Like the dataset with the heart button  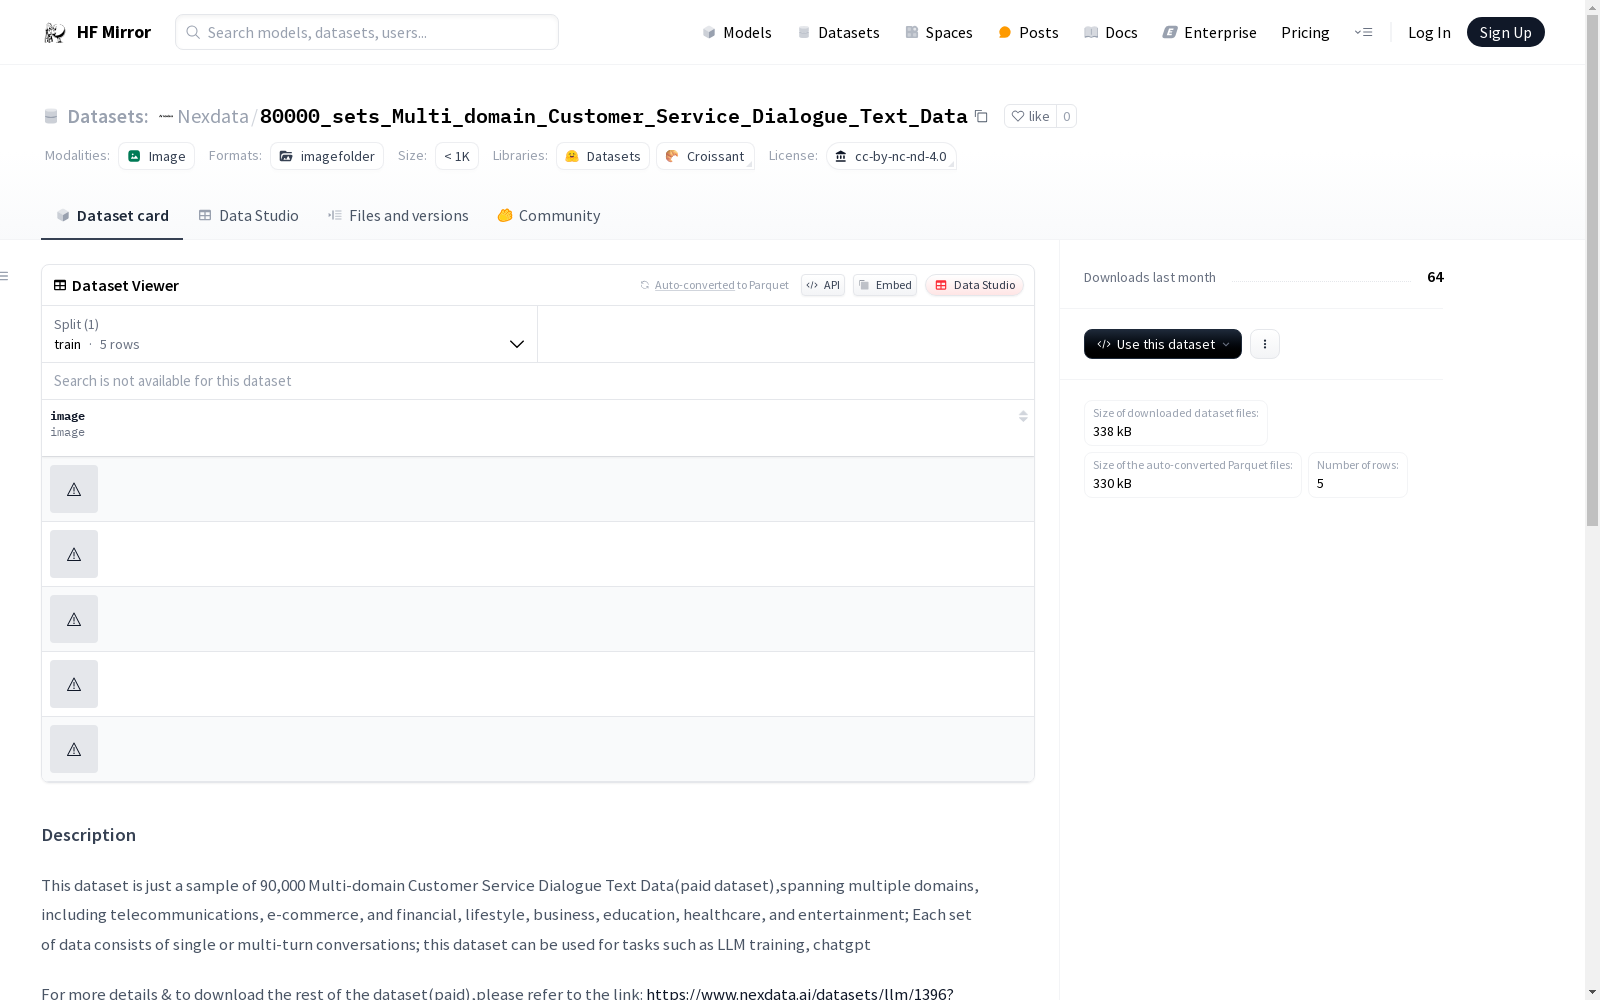[x=1030, y=116]
